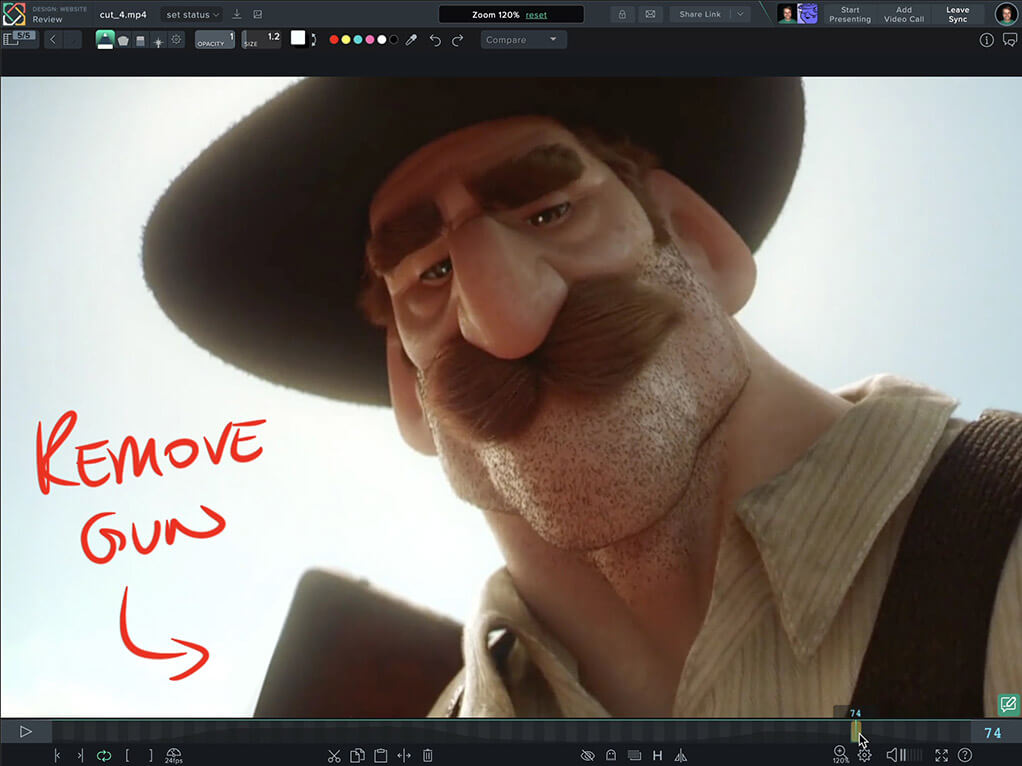1022x766 pixels.
Task: Toggle the letterbox mask icon
Action: coord(634,756)
